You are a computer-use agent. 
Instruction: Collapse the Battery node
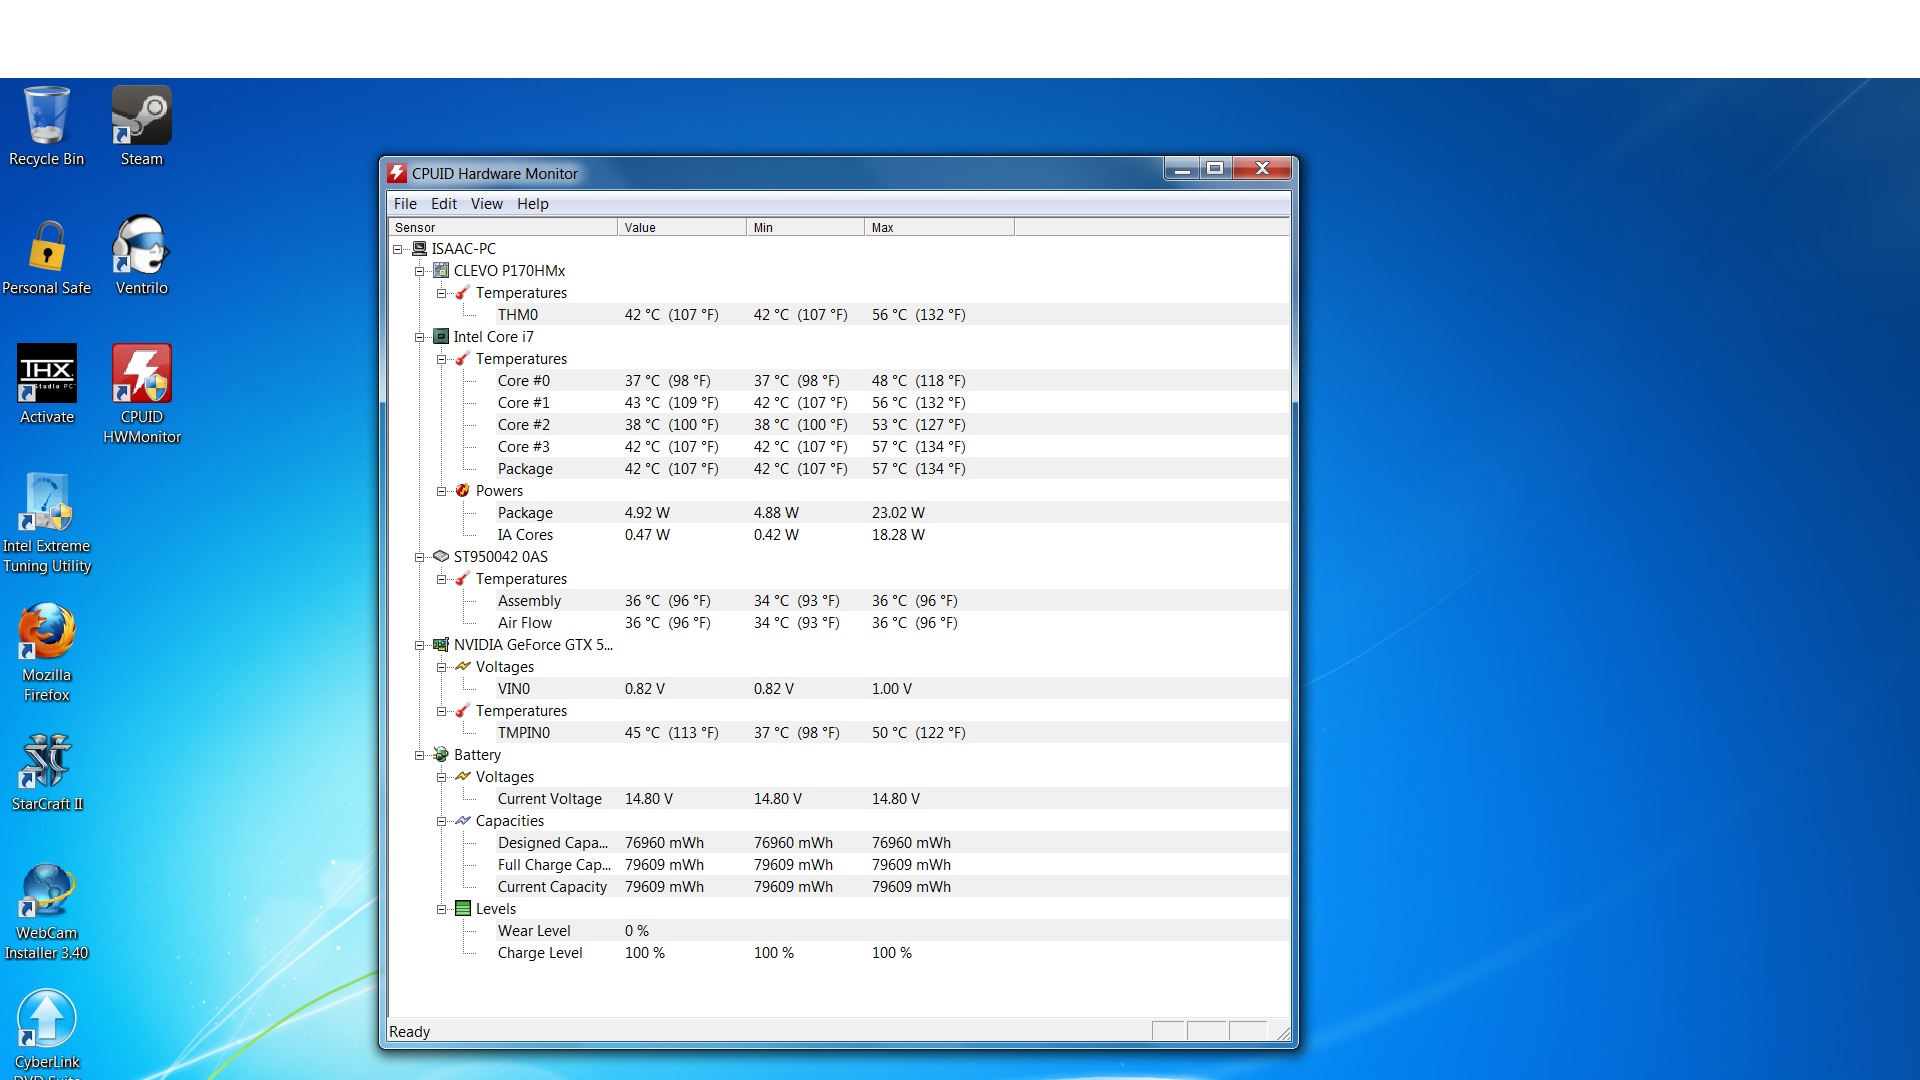pos(420,755)
